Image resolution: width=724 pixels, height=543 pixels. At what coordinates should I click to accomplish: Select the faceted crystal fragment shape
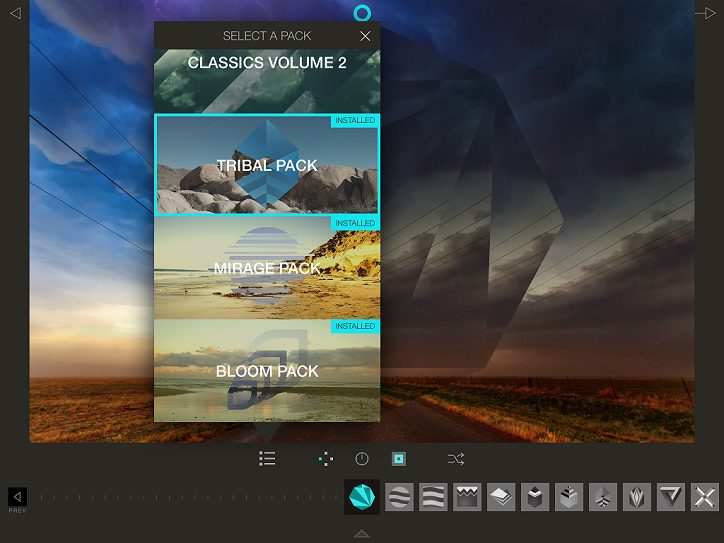637,497
